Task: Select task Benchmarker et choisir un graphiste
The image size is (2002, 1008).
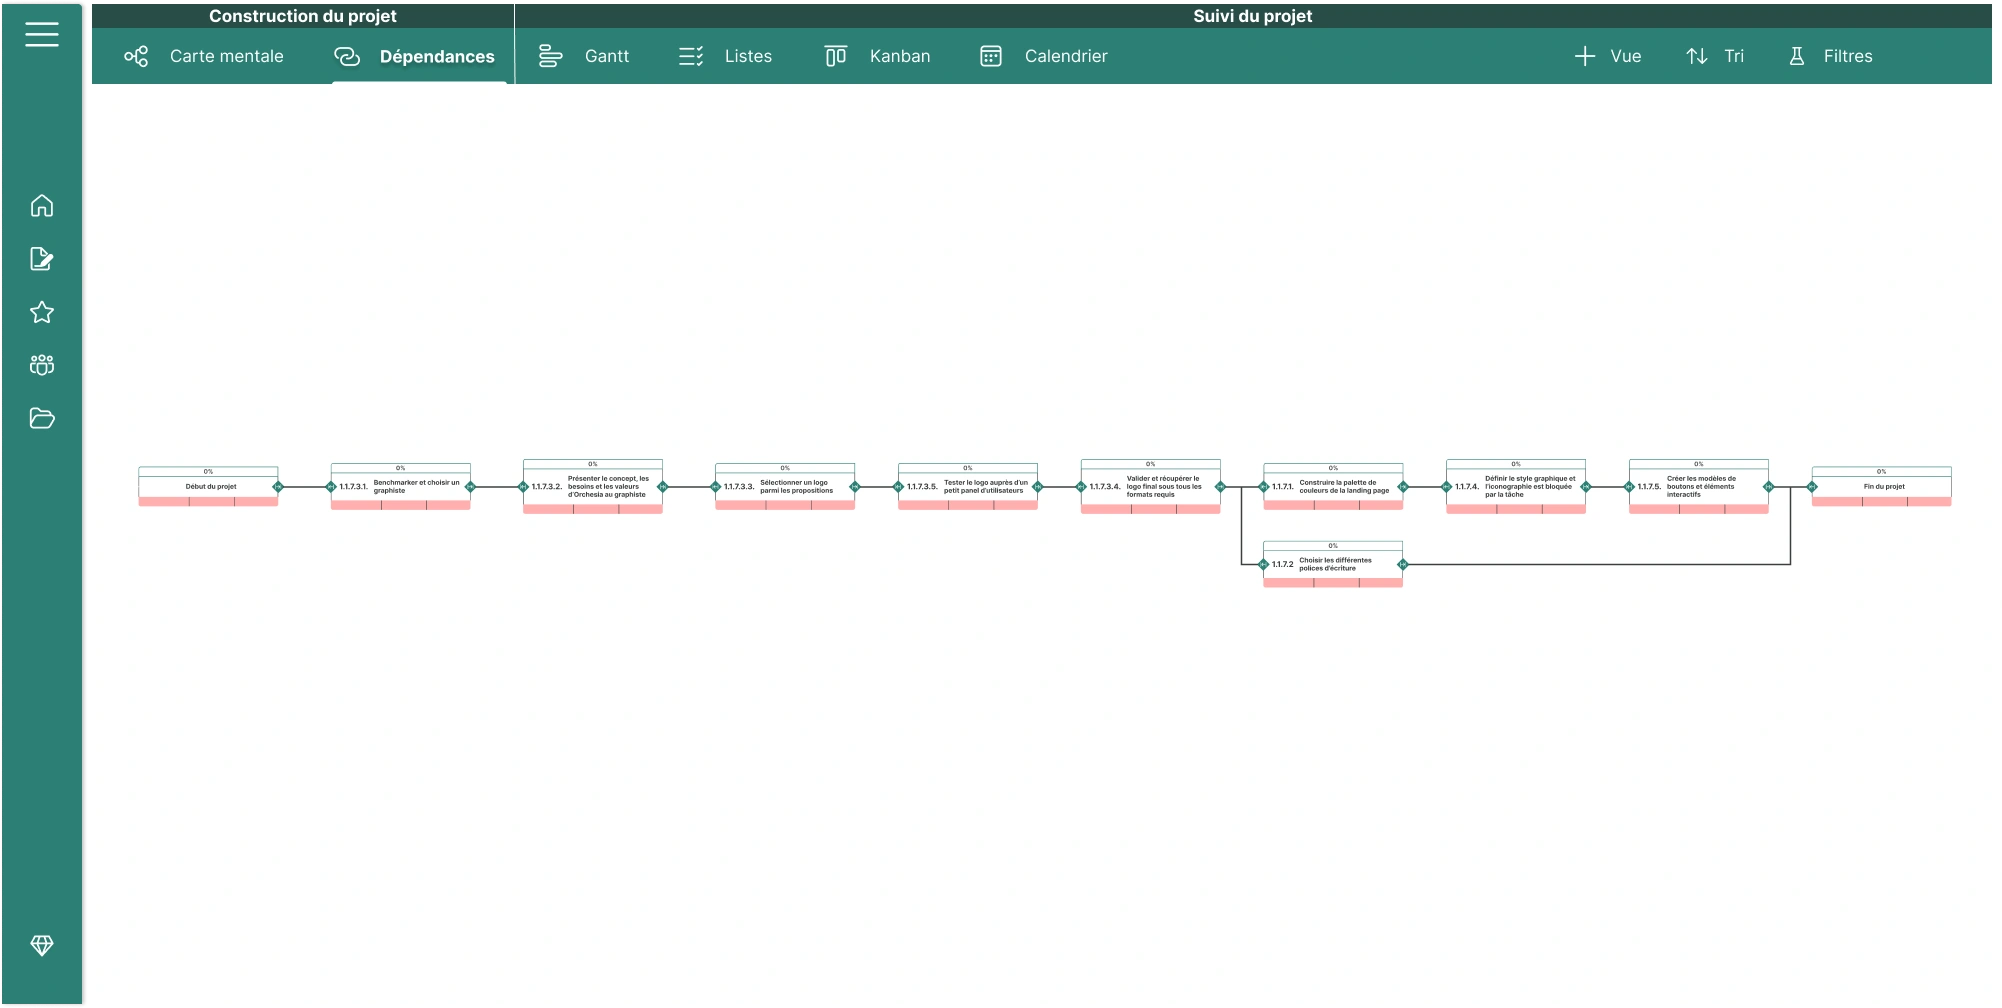Action: pos(400,487)
